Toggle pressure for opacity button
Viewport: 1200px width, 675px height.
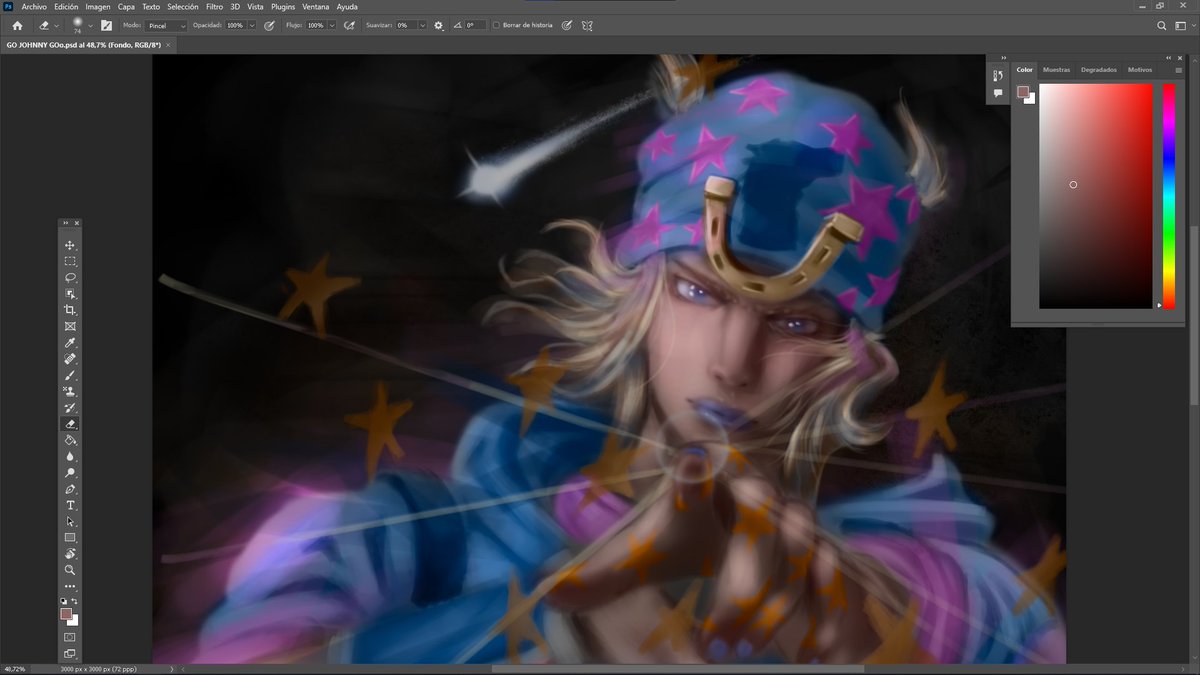tap(269, 25)
